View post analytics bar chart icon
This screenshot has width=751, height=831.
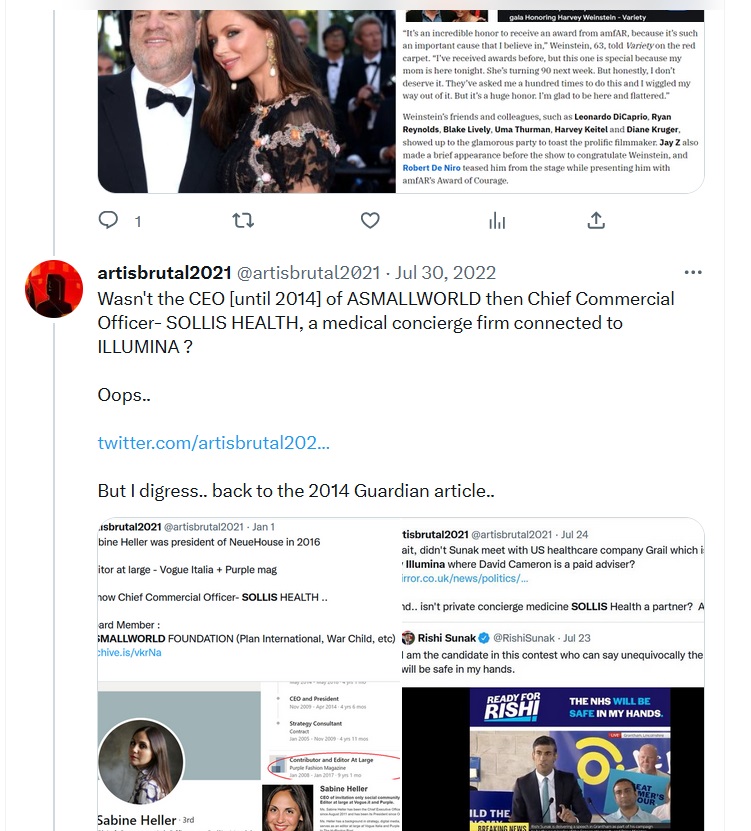497,220
